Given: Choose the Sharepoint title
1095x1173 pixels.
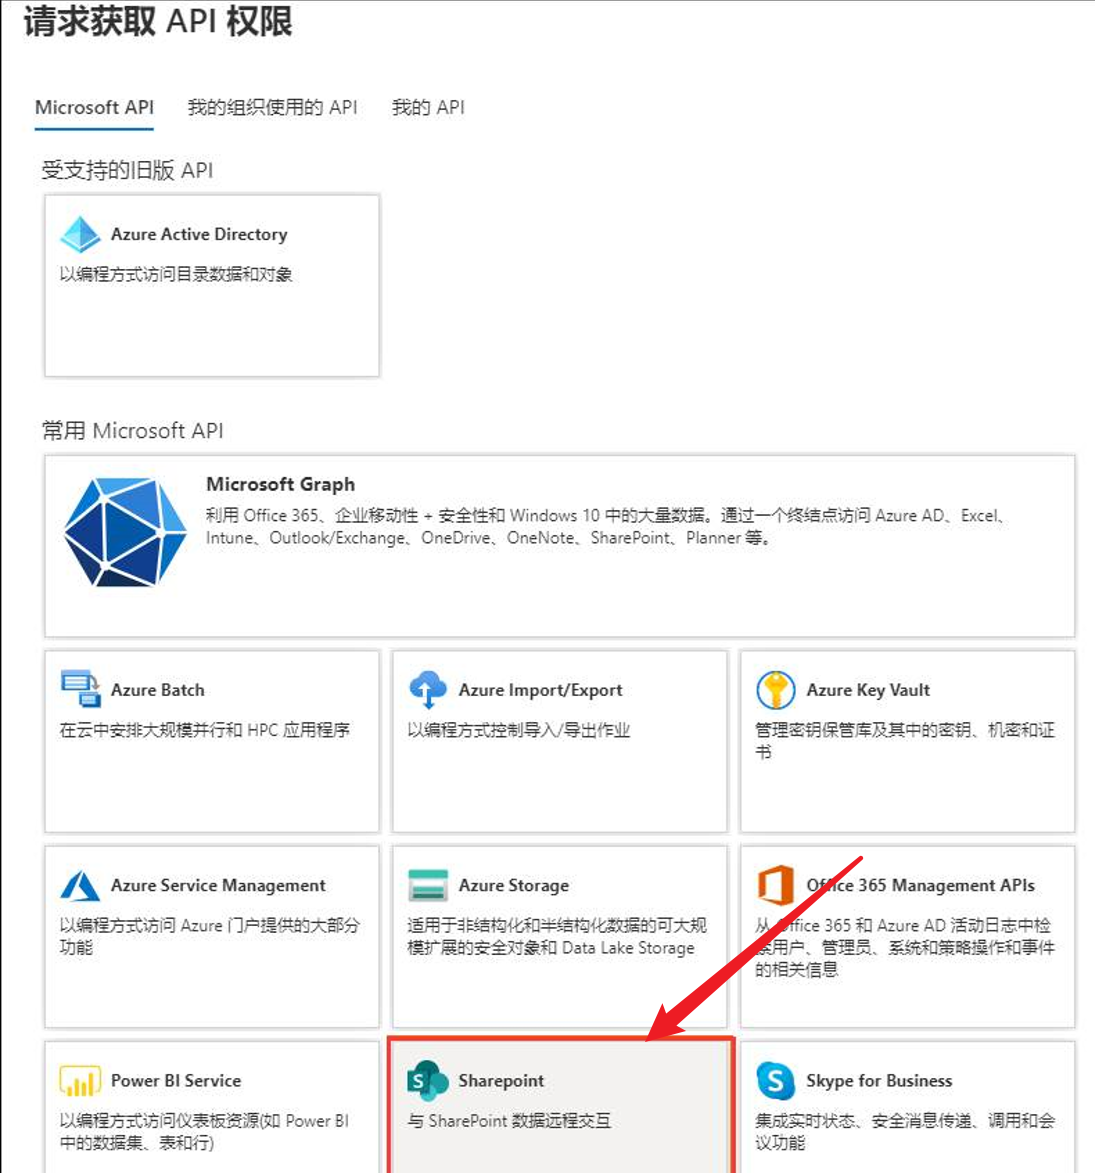Looking at the screenshot, I should [x=501, y=1081].
